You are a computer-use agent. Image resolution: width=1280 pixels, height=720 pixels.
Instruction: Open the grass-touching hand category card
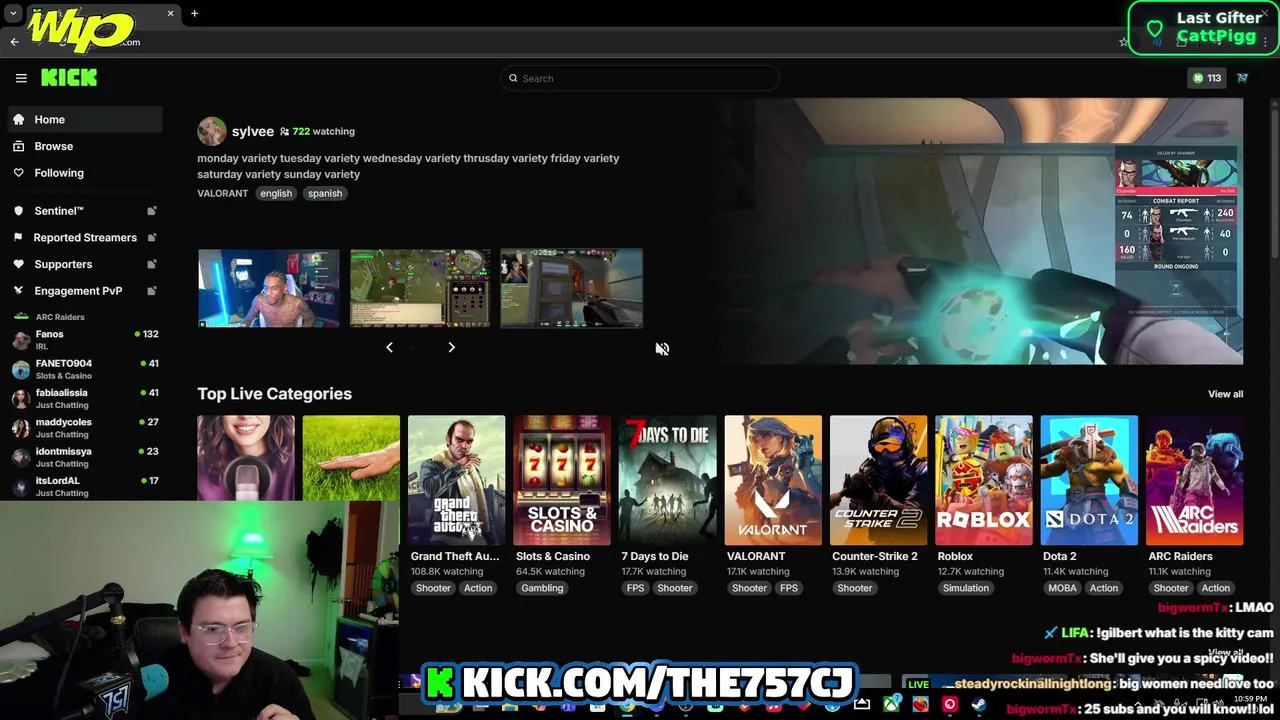351,458
